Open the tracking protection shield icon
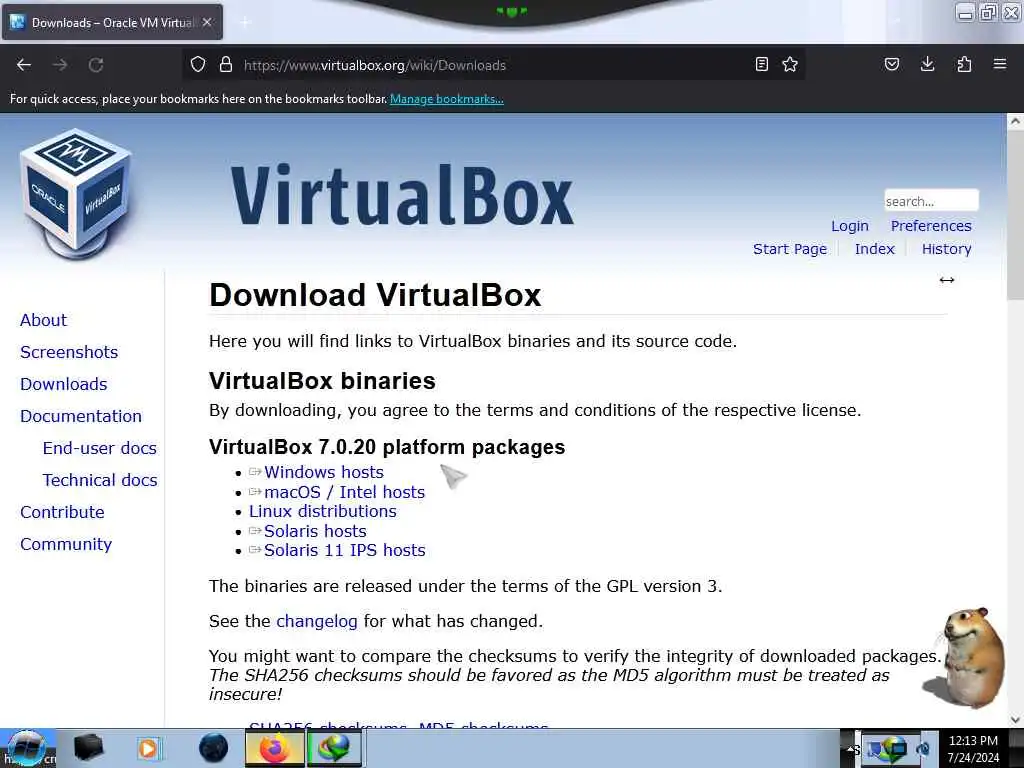1024x768 pixels. click(198, 64)
